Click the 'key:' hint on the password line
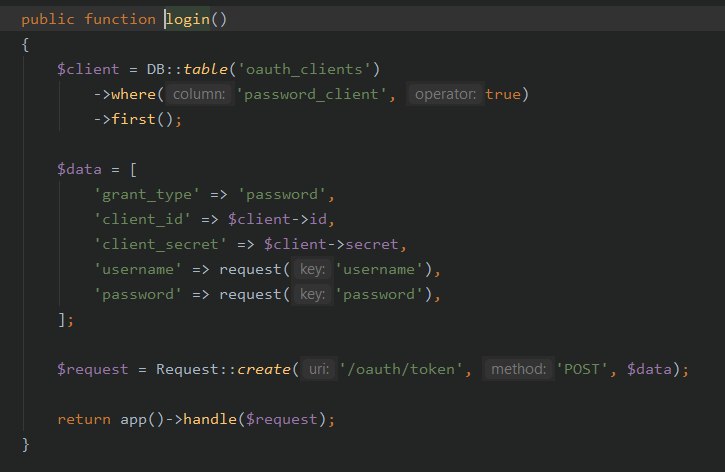Screen dimensions: 725x472 pos(313,294)
